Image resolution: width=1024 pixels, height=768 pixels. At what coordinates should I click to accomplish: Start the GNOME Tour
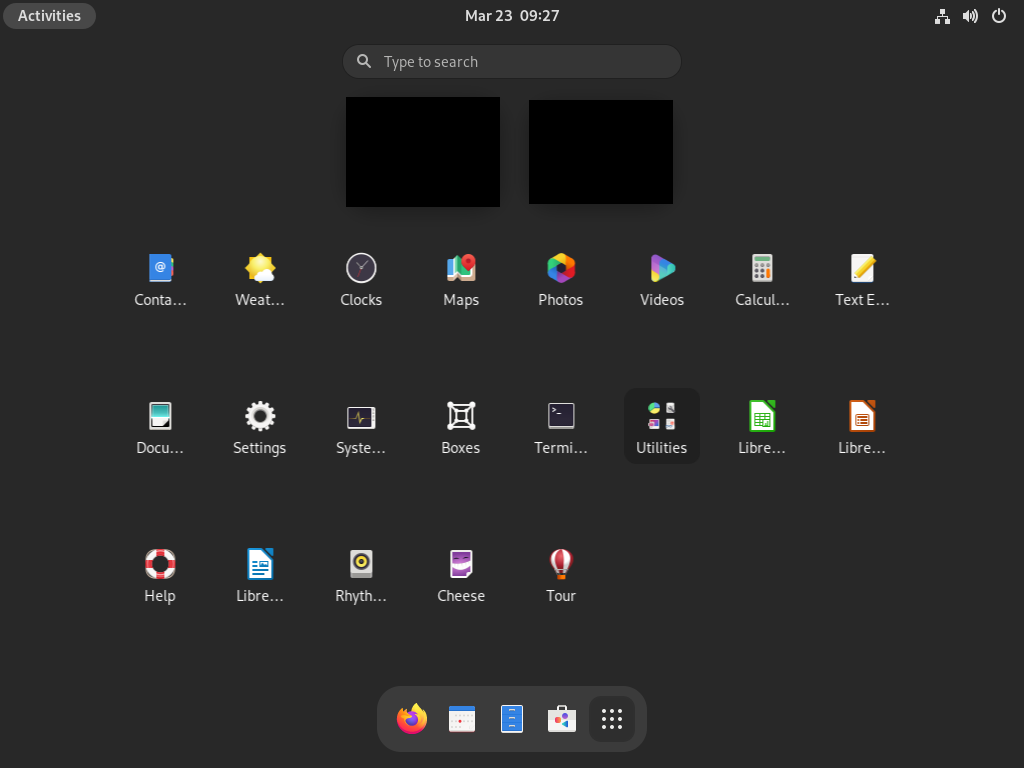pyautogui.click(x=561, y=575)
